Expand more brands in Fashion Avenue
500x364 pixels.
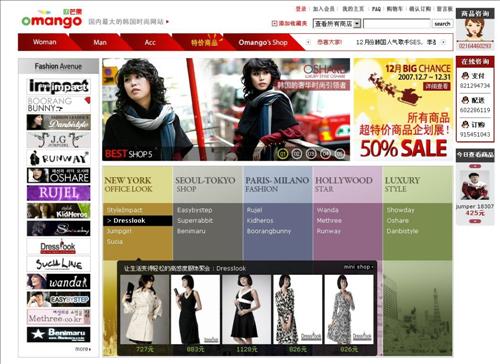pyautogui.click(x=83, y=349)
